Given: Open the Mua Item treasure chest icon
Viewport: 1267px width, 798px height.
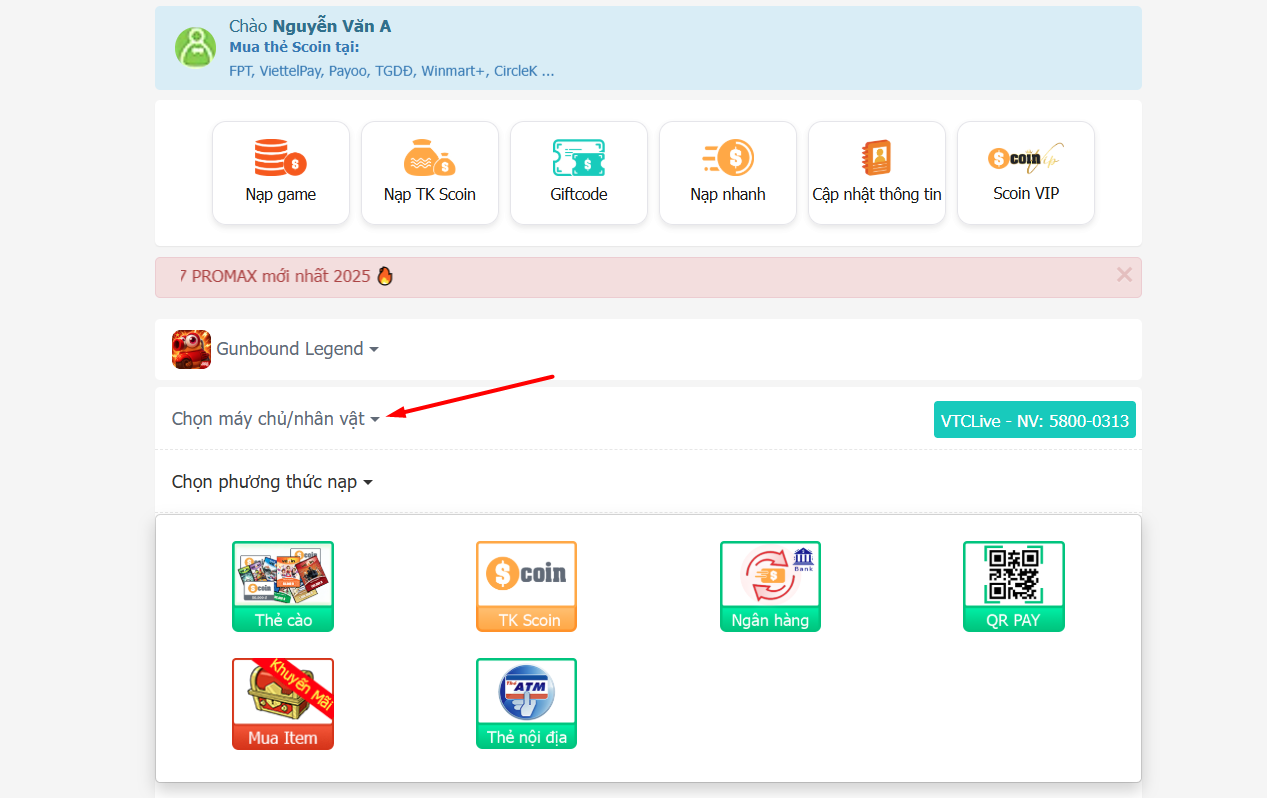Looking at the screenshot, I should (283, 703).
